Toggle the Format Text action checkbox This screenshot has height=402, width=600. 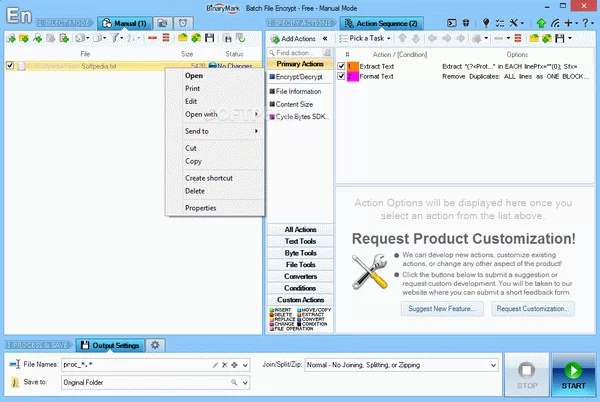[x=341, y=77]
